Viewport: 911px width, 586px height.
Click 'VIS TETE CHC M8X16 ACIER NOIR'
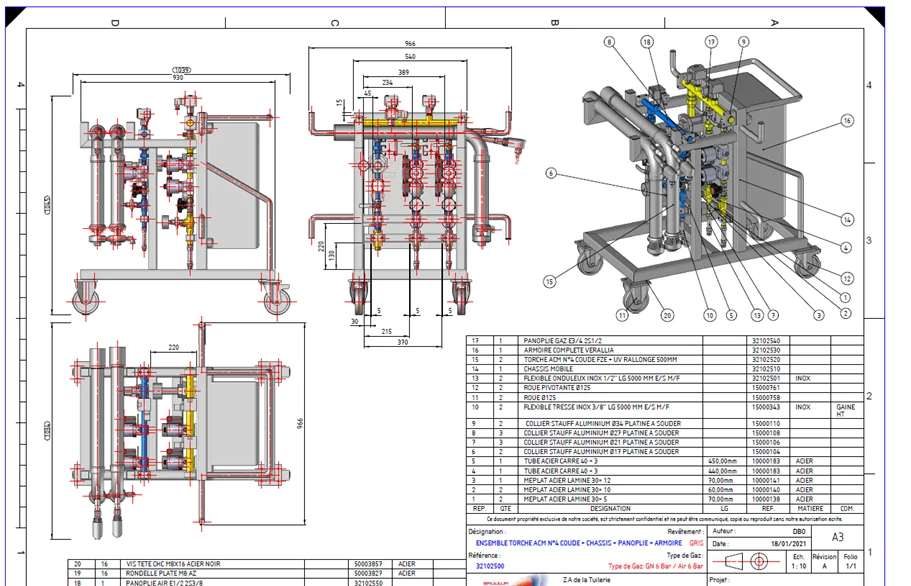pyautogui.click(x=173, y=564)
